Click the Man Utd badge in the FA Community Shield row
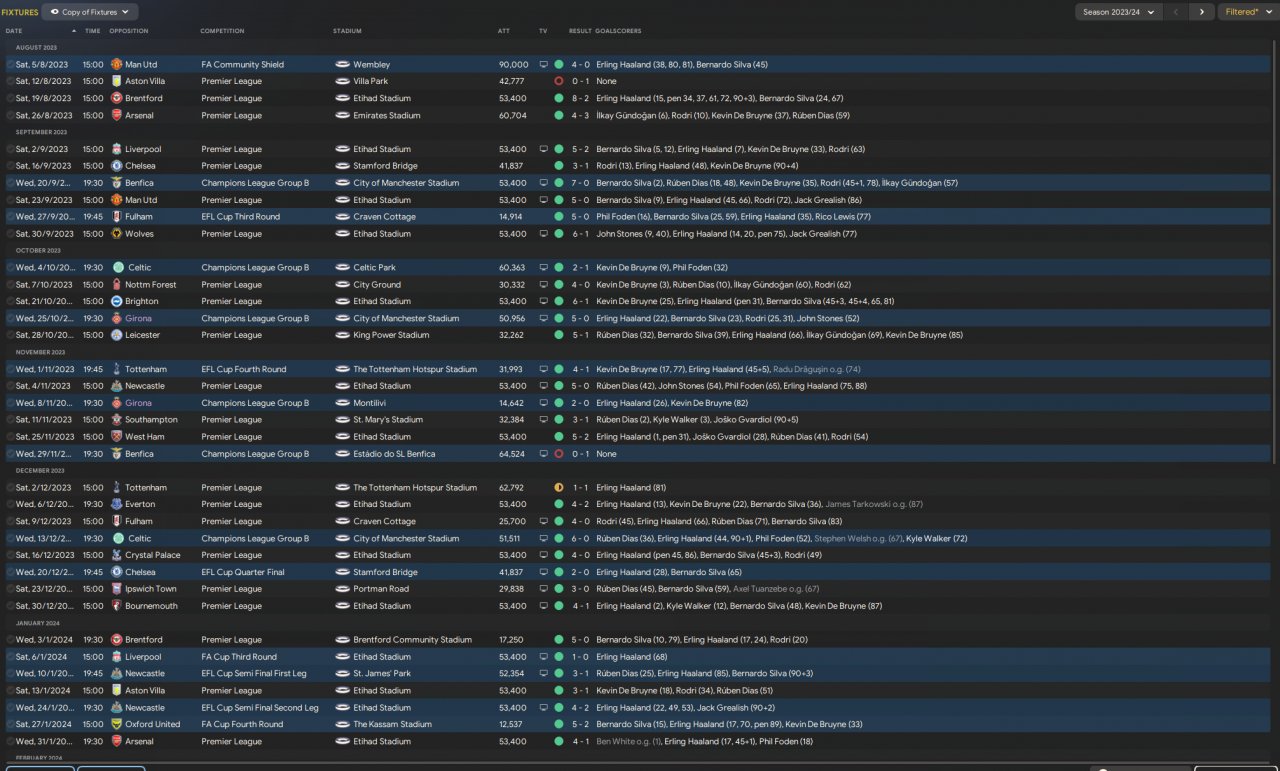1280x771 pixels. pyautogui.click(x=117, y=64)
